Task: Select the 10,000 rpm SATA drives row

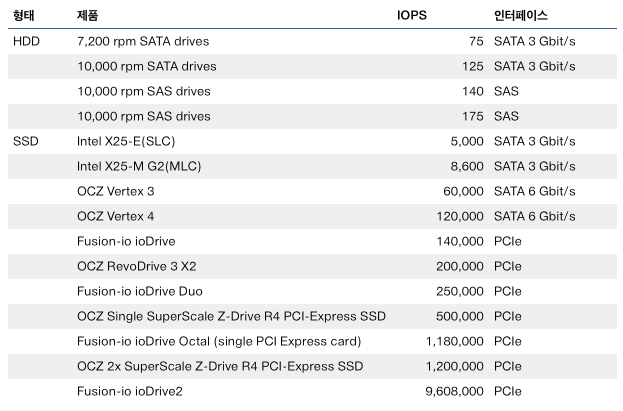Action: pos(312,66)
